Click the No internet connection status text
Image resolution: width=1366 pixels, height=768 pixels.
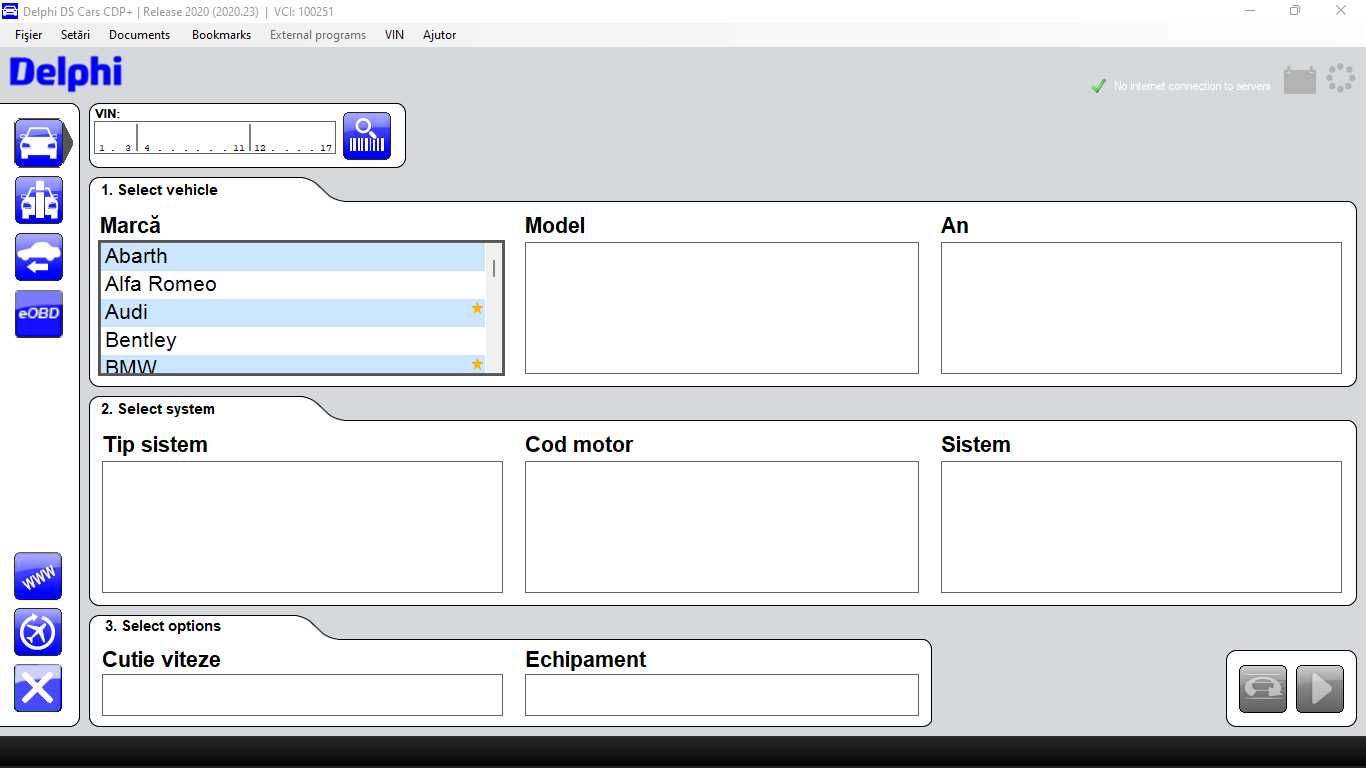(x=1192, y=86)
